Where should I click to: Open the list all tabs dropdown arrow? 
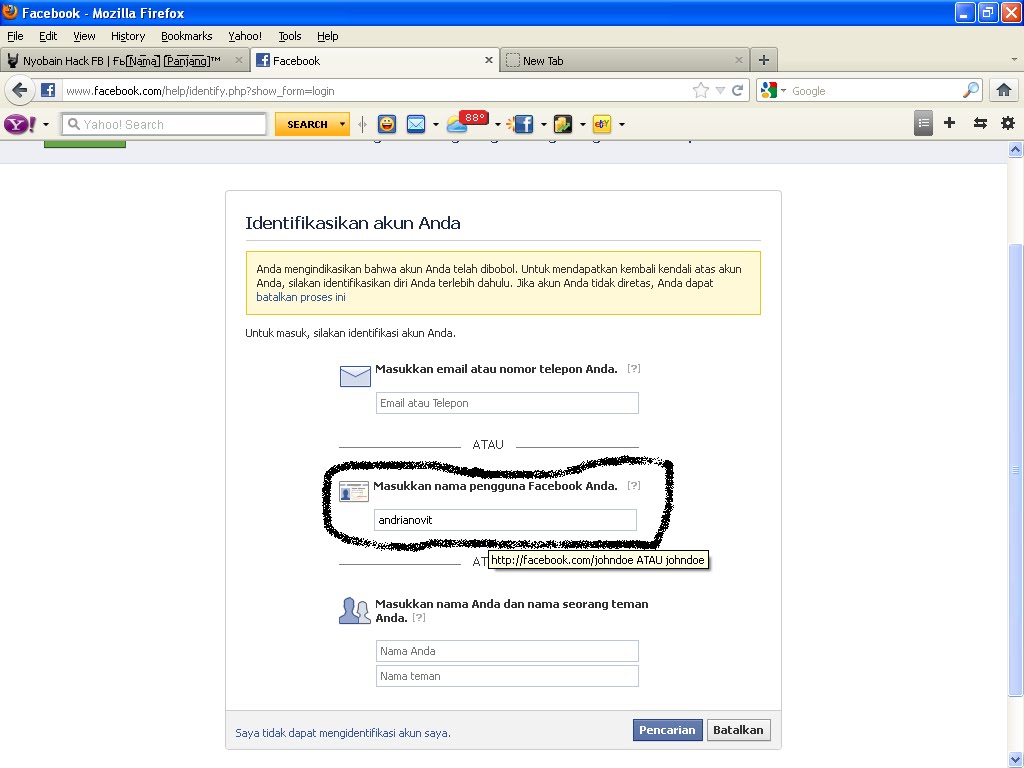click(x=1014, y=60)
